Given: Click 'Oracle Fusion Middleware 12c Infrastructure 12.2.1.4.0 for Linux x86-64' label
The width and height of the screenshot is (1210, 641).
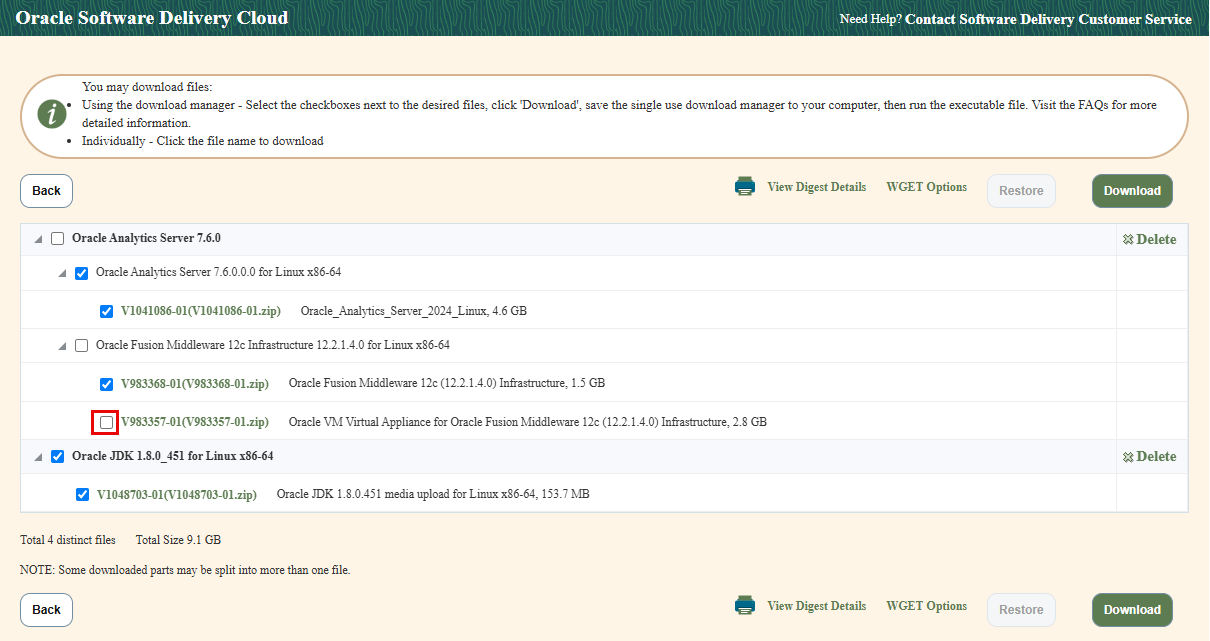Looking at the screenshot, I should coord(273,345).
